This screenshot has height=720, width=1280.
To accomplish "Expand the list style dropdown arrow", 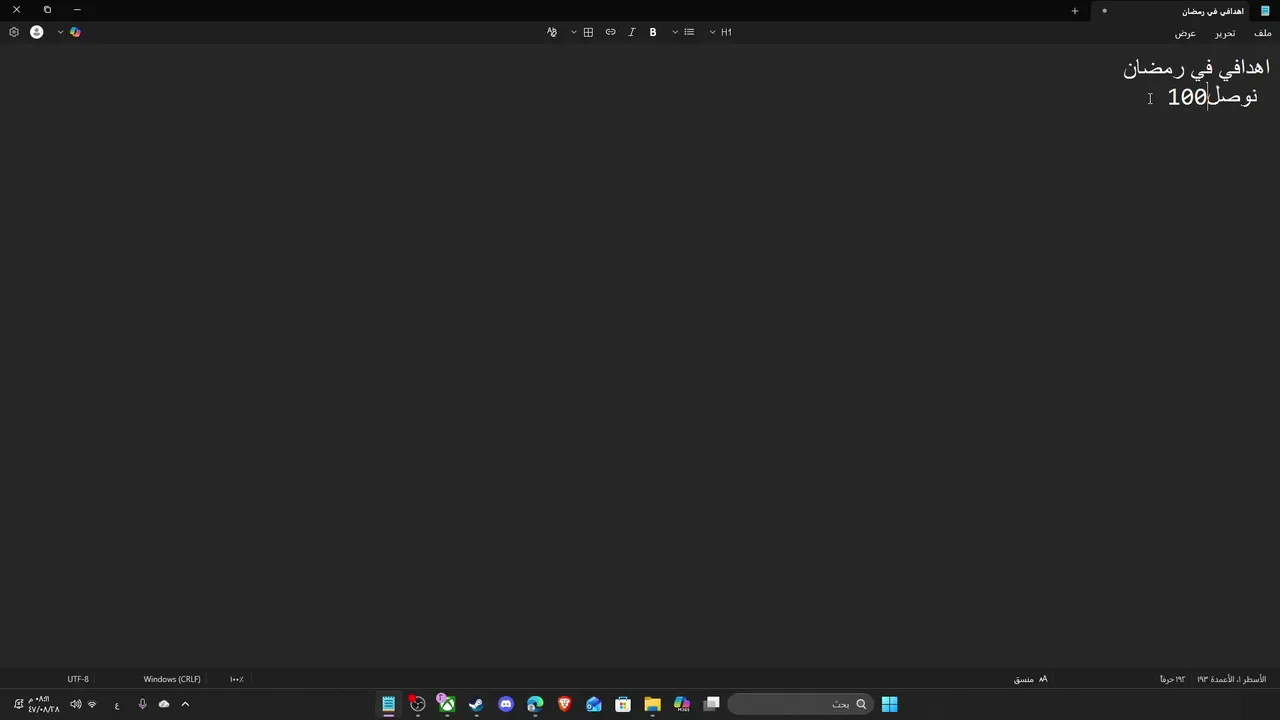I will [675, 32].
